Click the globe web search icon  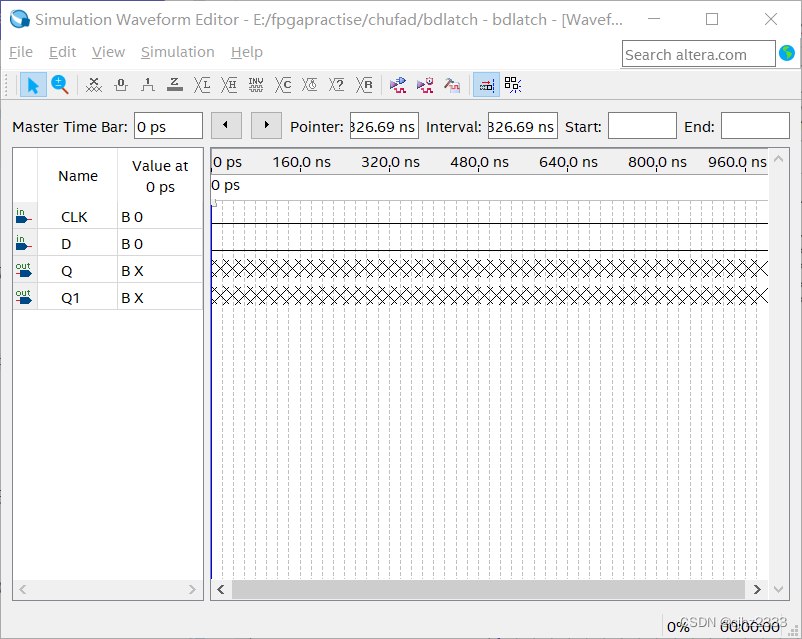point(787,53)
